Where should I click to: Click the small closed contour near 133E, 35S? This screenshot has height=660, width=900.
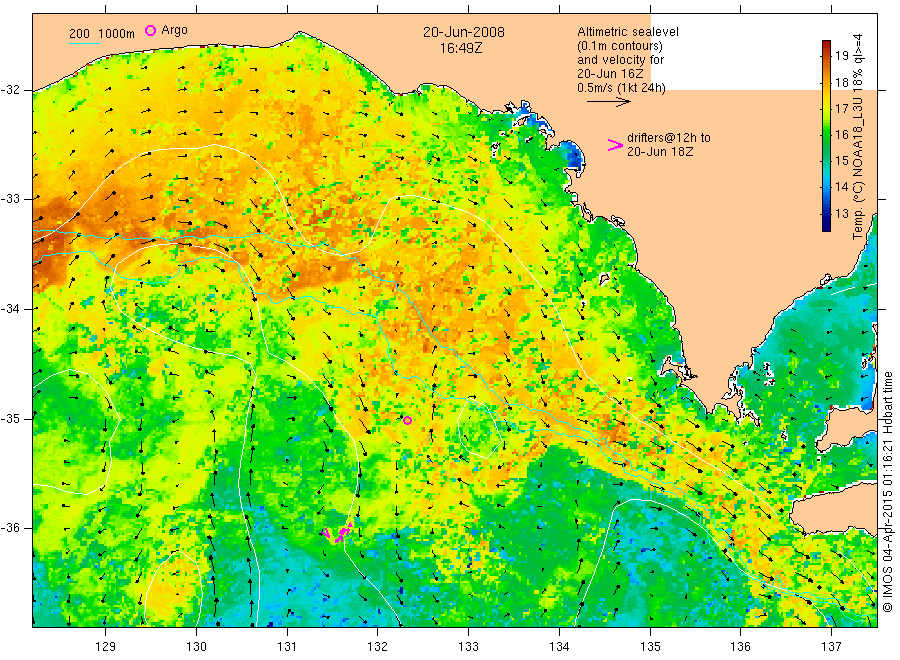[480, 430]
